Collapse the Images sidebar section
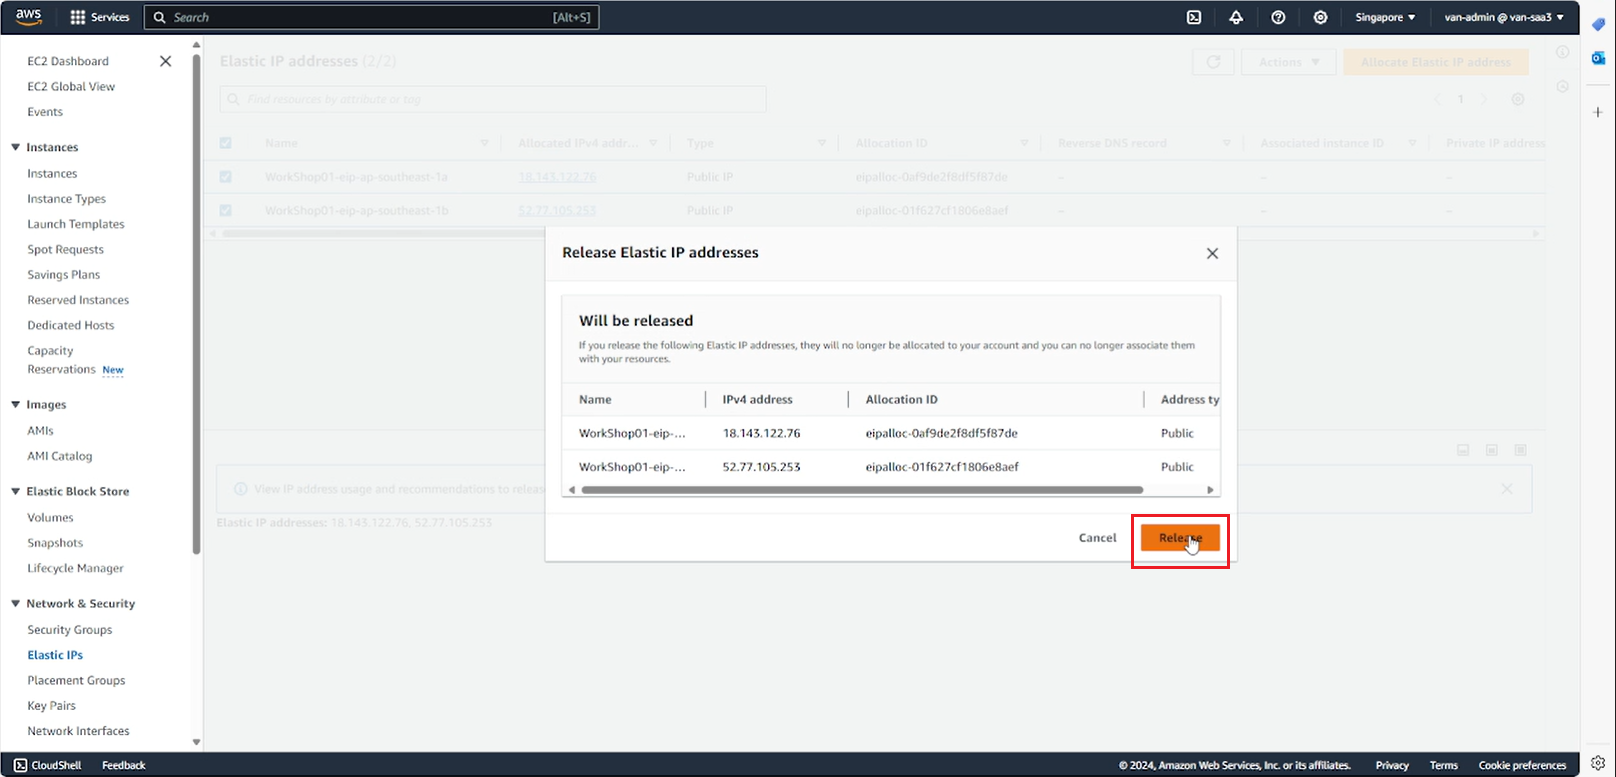Viewport: 1616px width, 777px height. [x=15, y=405]
